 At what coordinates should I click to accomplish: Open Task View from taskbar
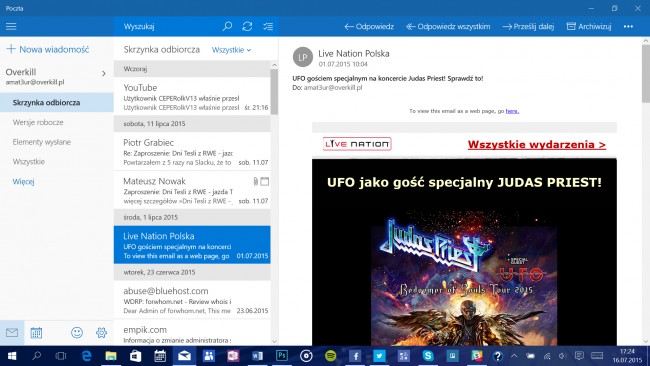(61, 356)
